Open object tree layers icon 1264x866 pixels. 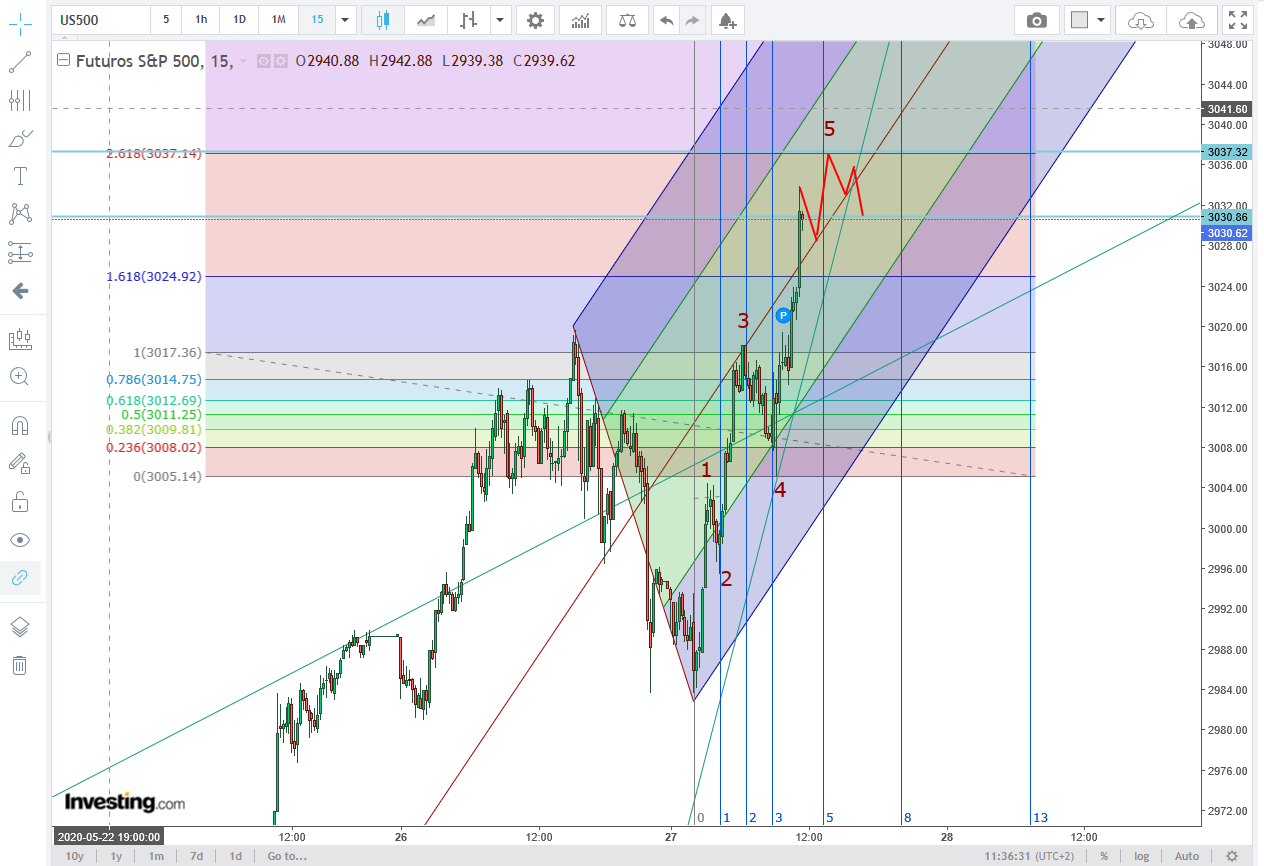(20, 627)
